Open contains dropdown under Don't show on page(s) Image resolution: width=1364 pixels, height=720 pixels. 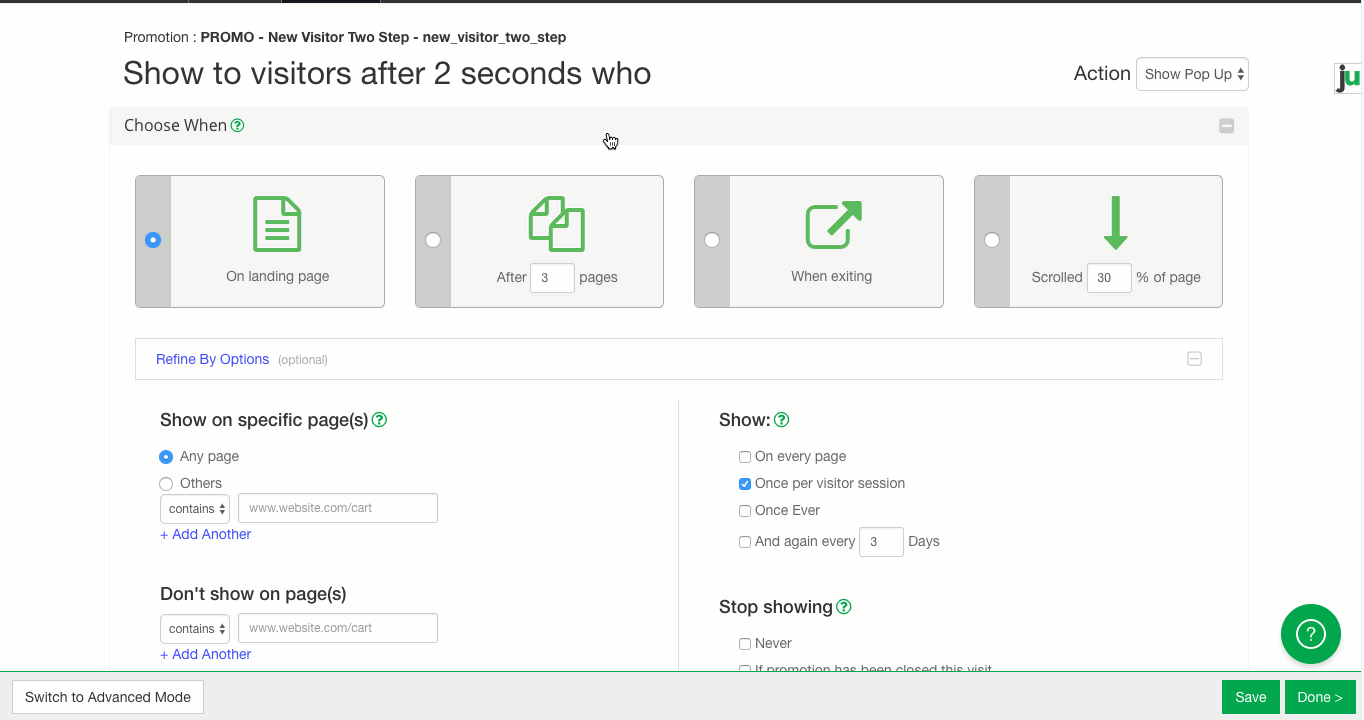(195, 629)
